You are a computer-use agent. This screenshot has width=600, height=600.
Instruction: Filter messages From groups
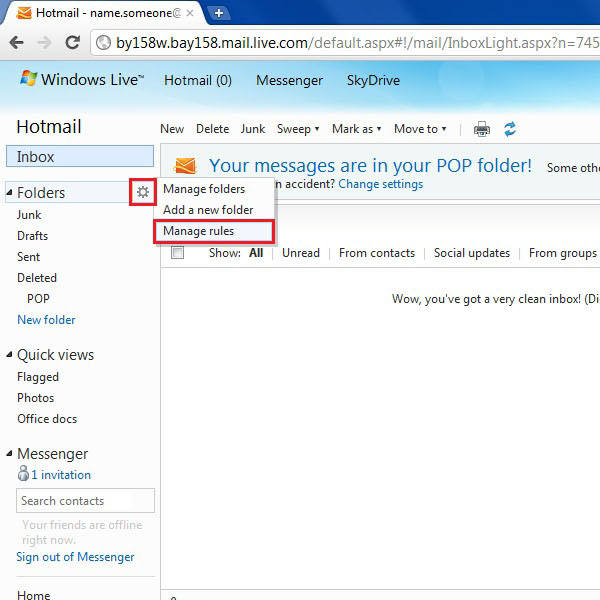coord(563,253)
